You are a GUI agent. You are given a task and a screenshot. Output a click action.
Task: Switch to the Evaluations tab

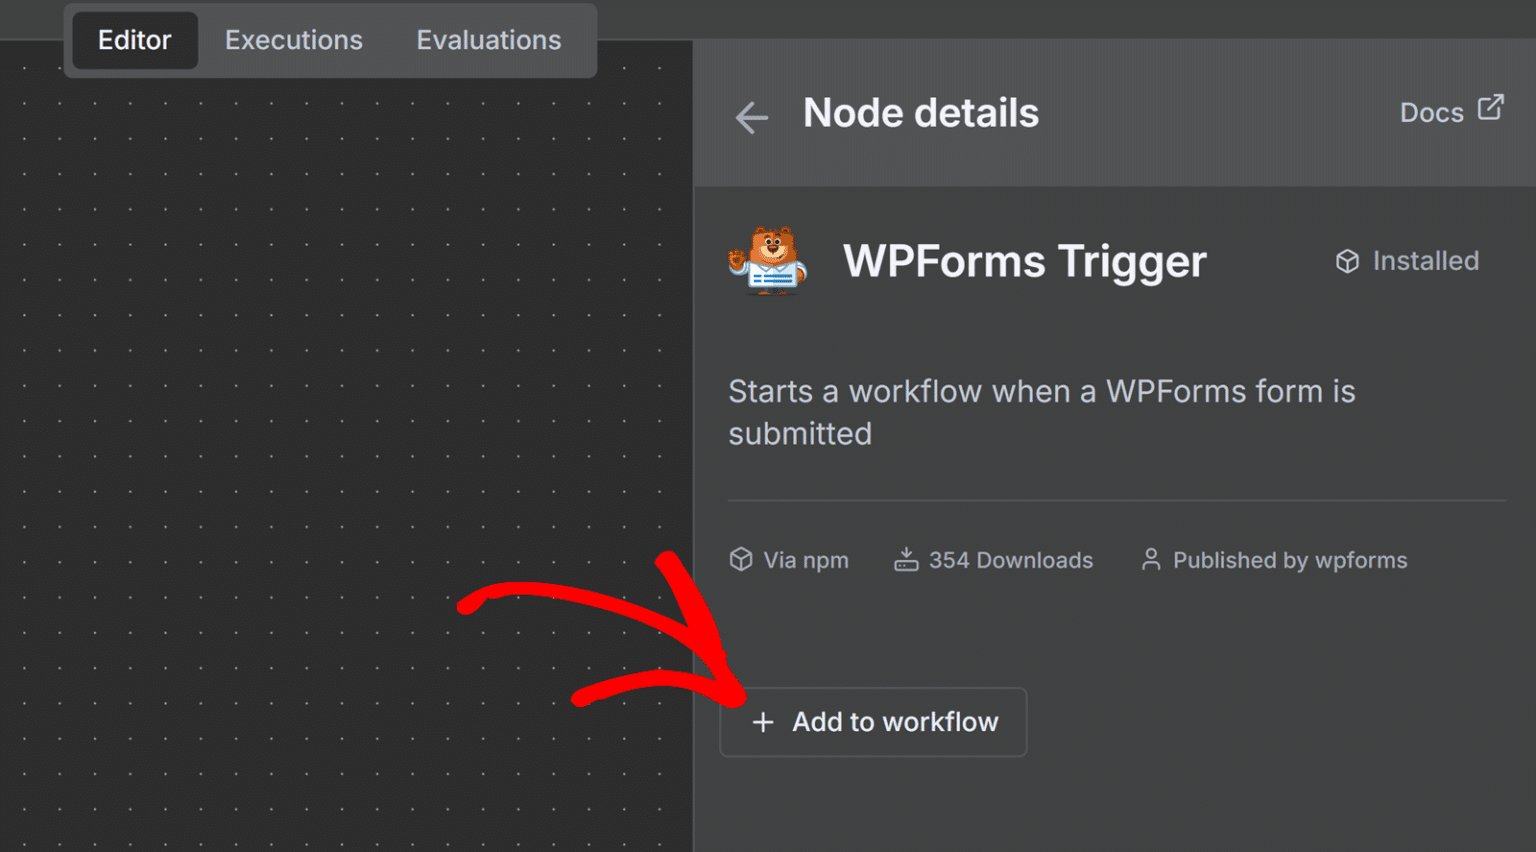488,40
